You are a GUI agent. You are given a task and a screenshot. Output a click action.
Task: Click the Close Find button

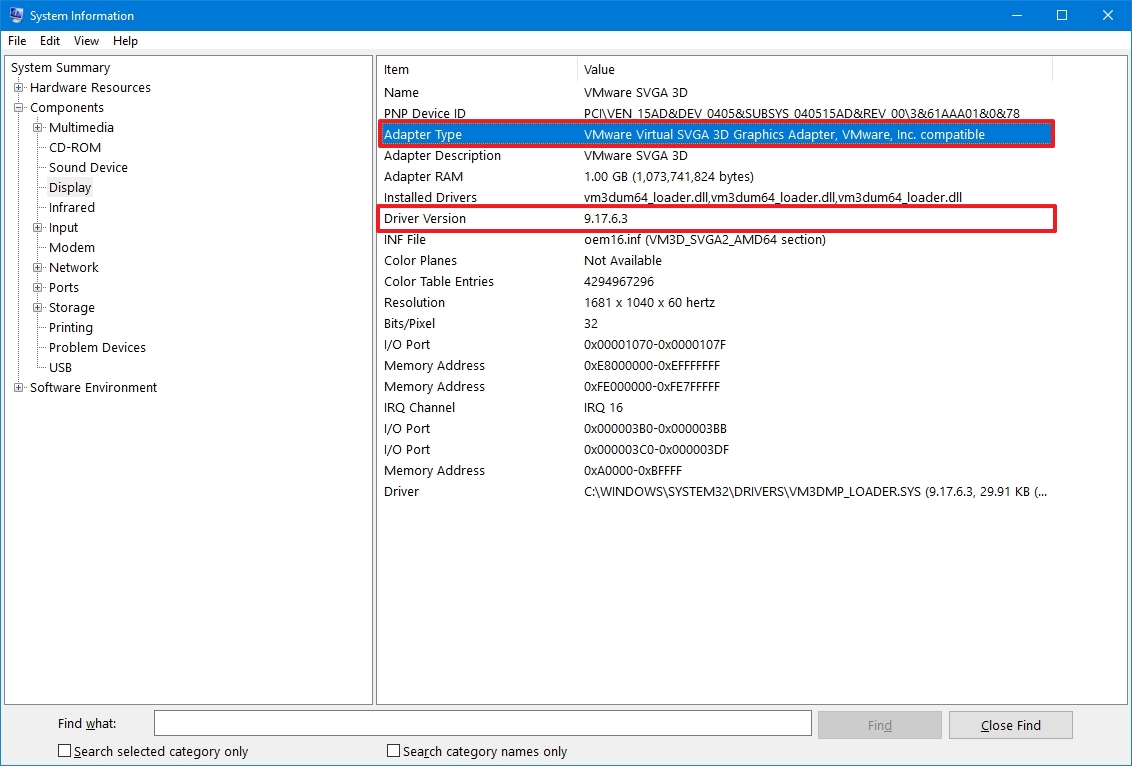pos(1010,725)
